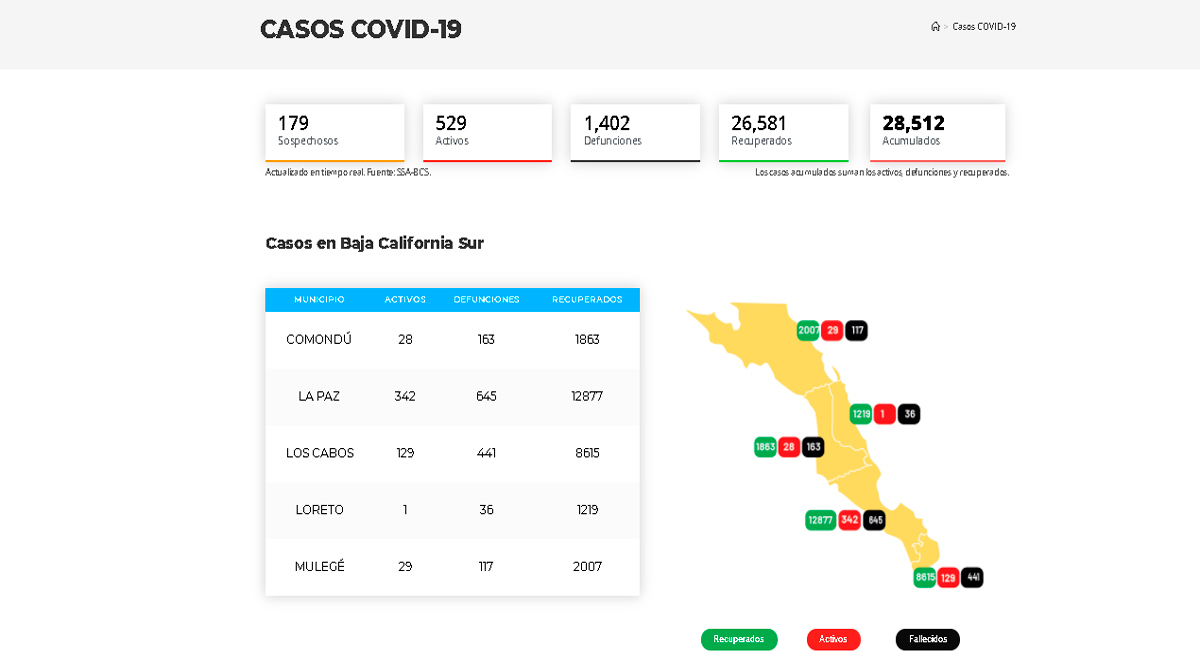
Task: Click the black 441 deaths badge on map
Action: [x=972, y=577]
